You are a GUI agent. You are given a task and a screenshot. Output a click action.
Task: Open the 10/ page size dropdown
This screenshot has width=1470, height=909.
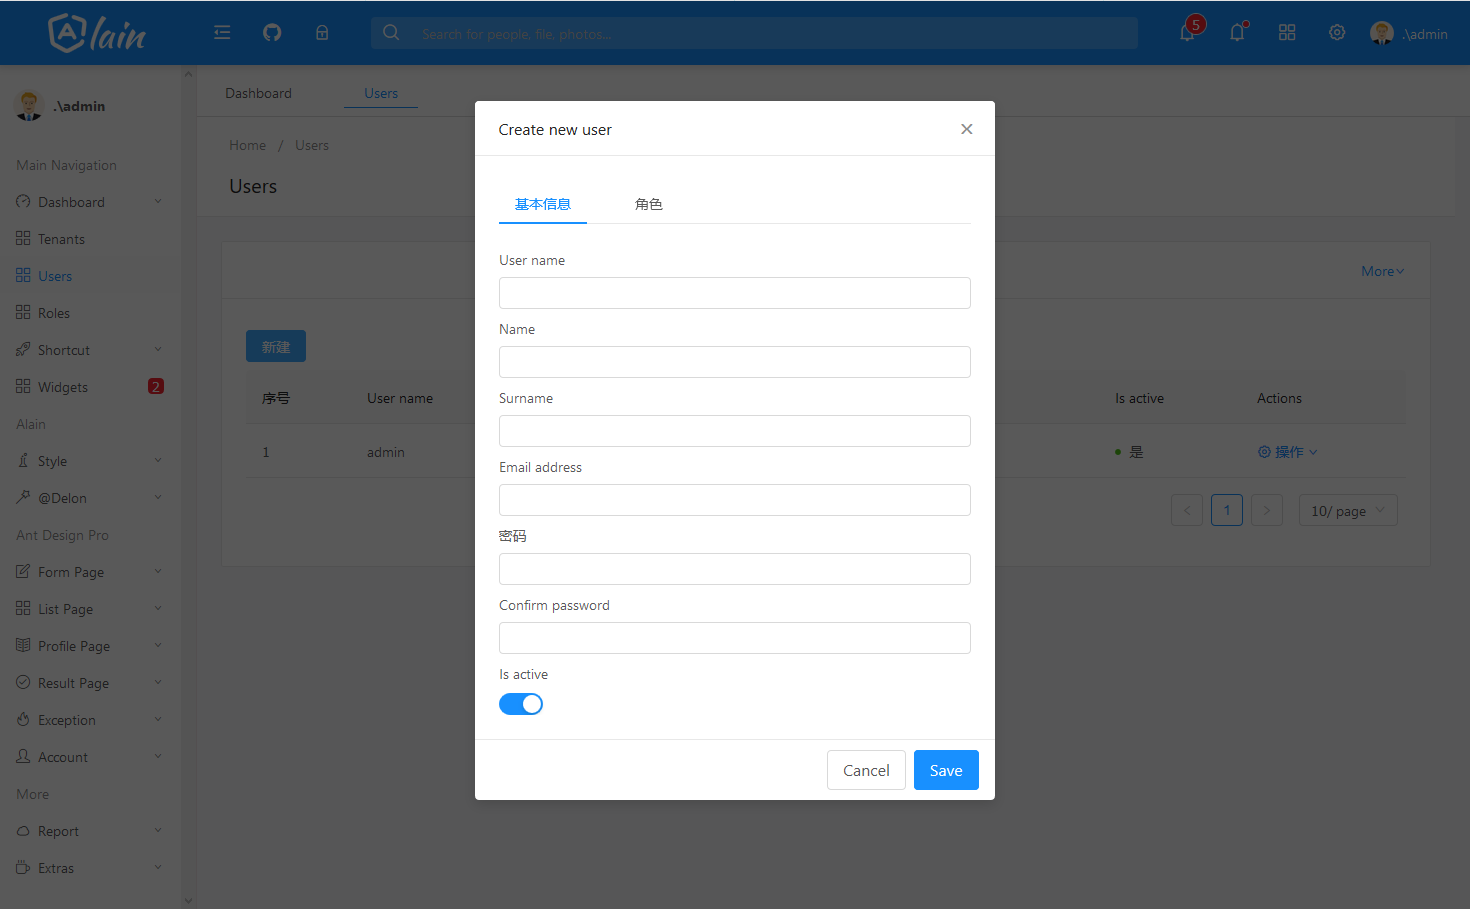[1348, 510]
